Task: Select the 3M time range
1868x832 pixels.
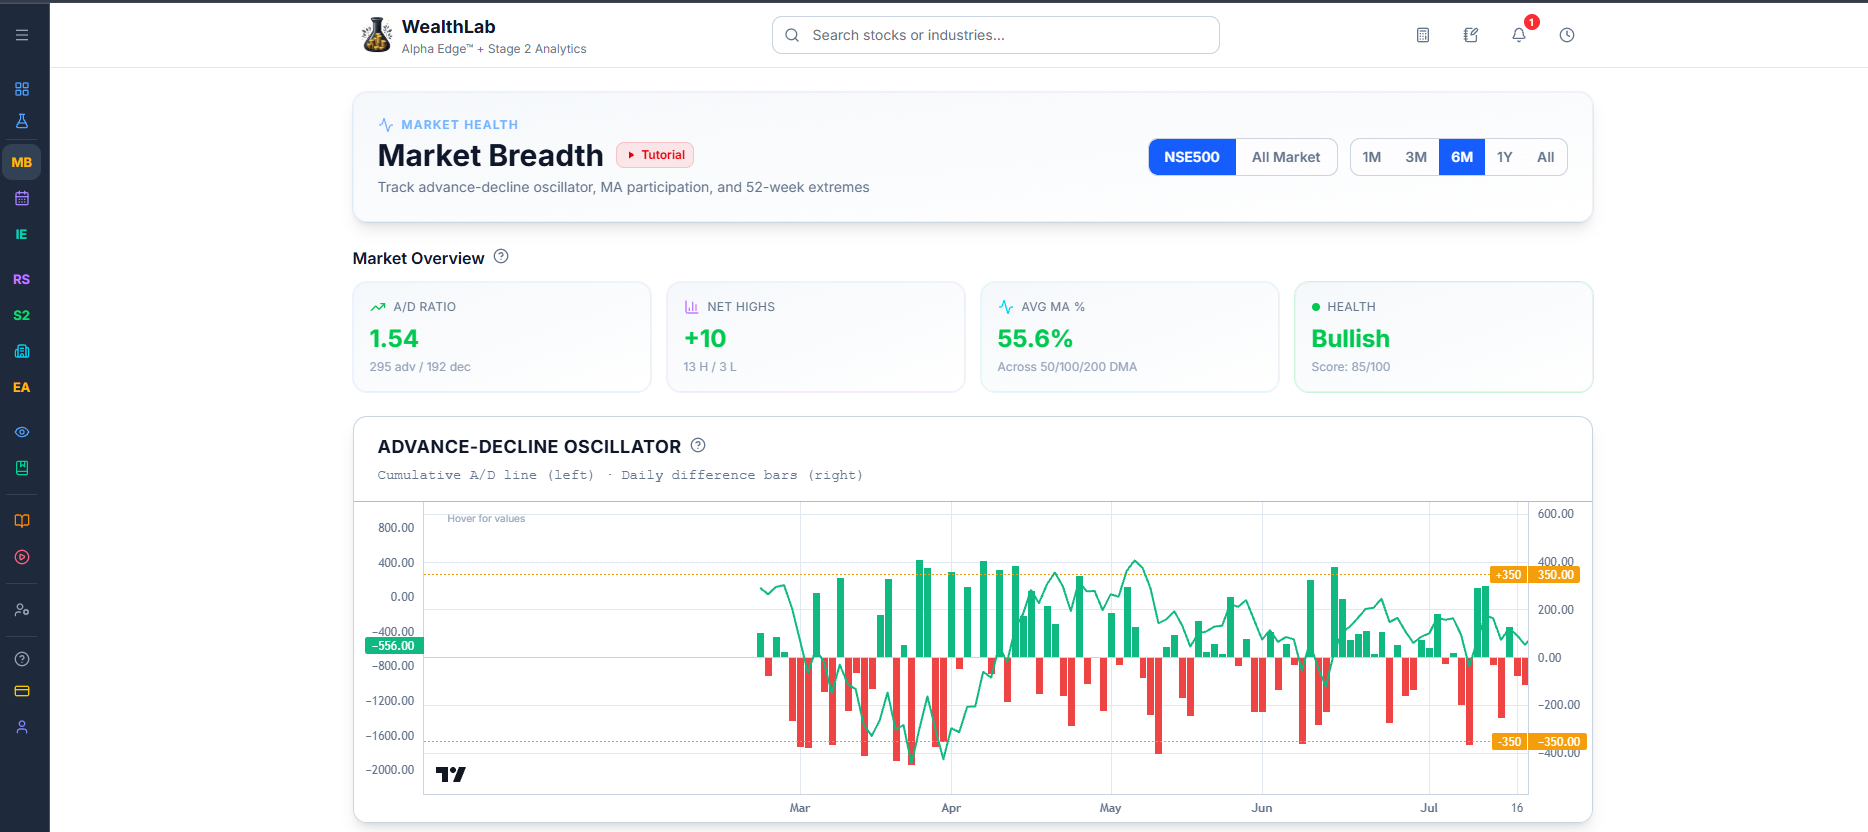Action: pyautogui.click(x=1416, y=157)
